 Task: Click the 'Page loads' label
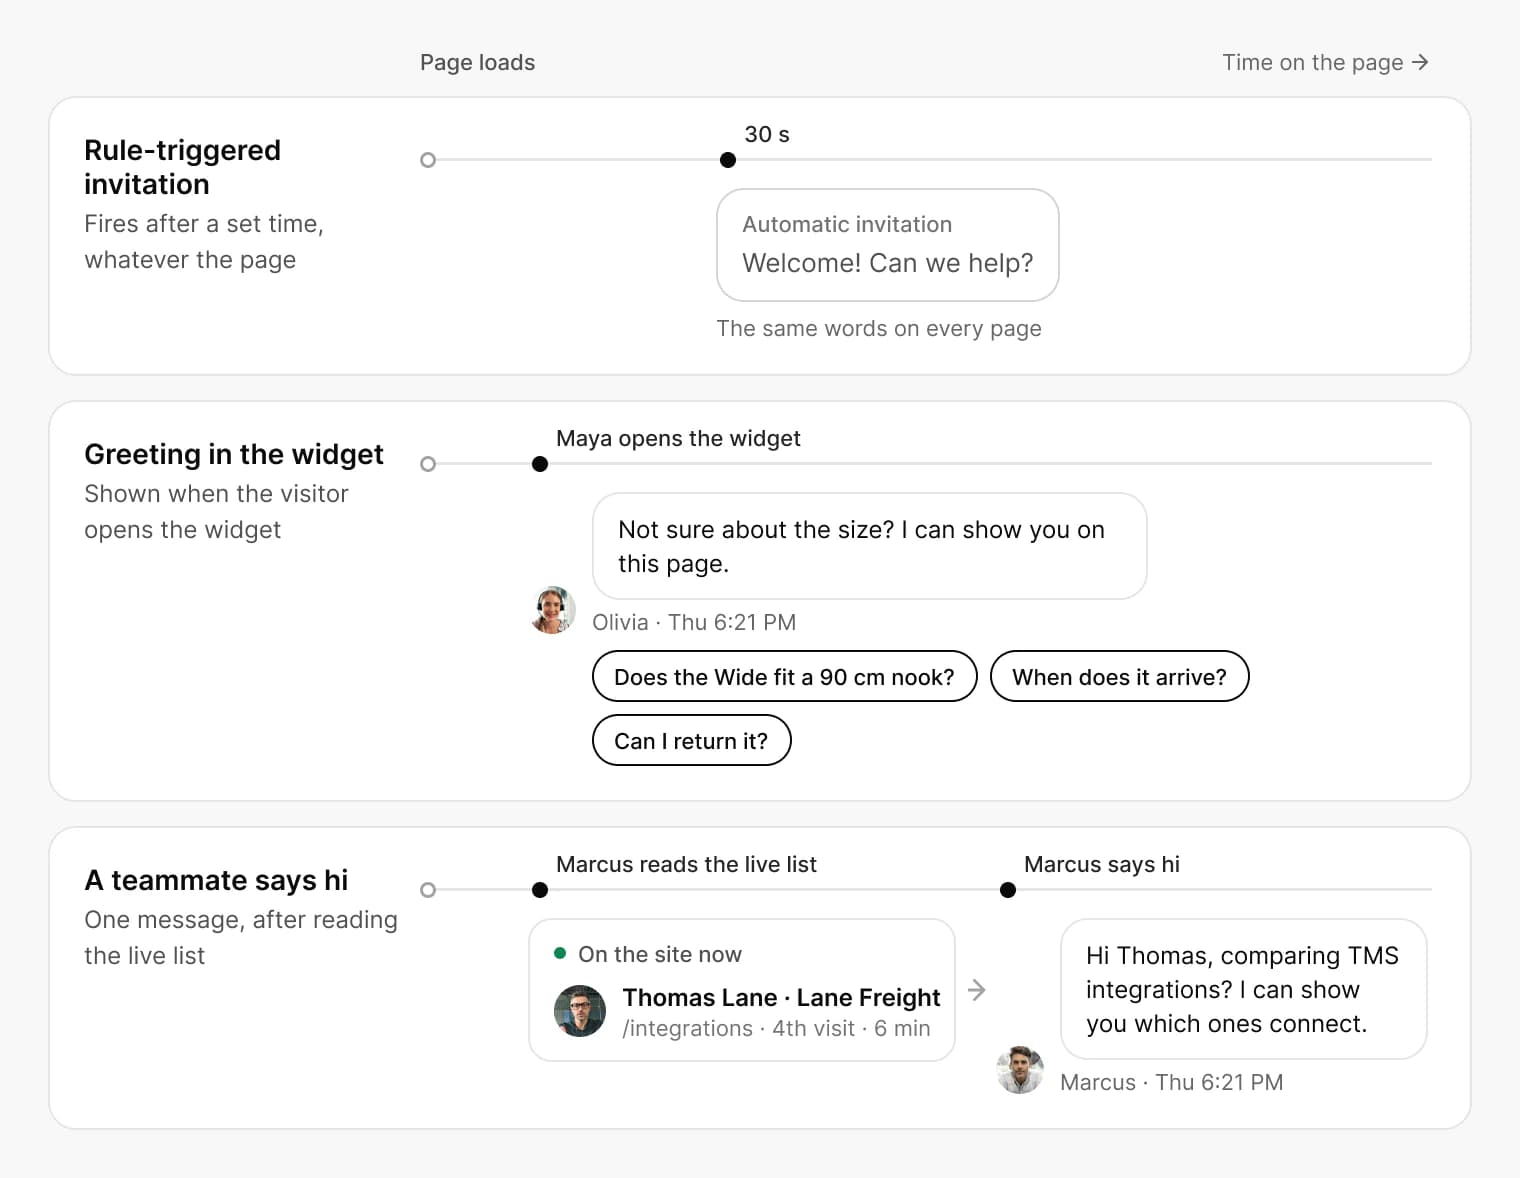[x=477, y=62]
